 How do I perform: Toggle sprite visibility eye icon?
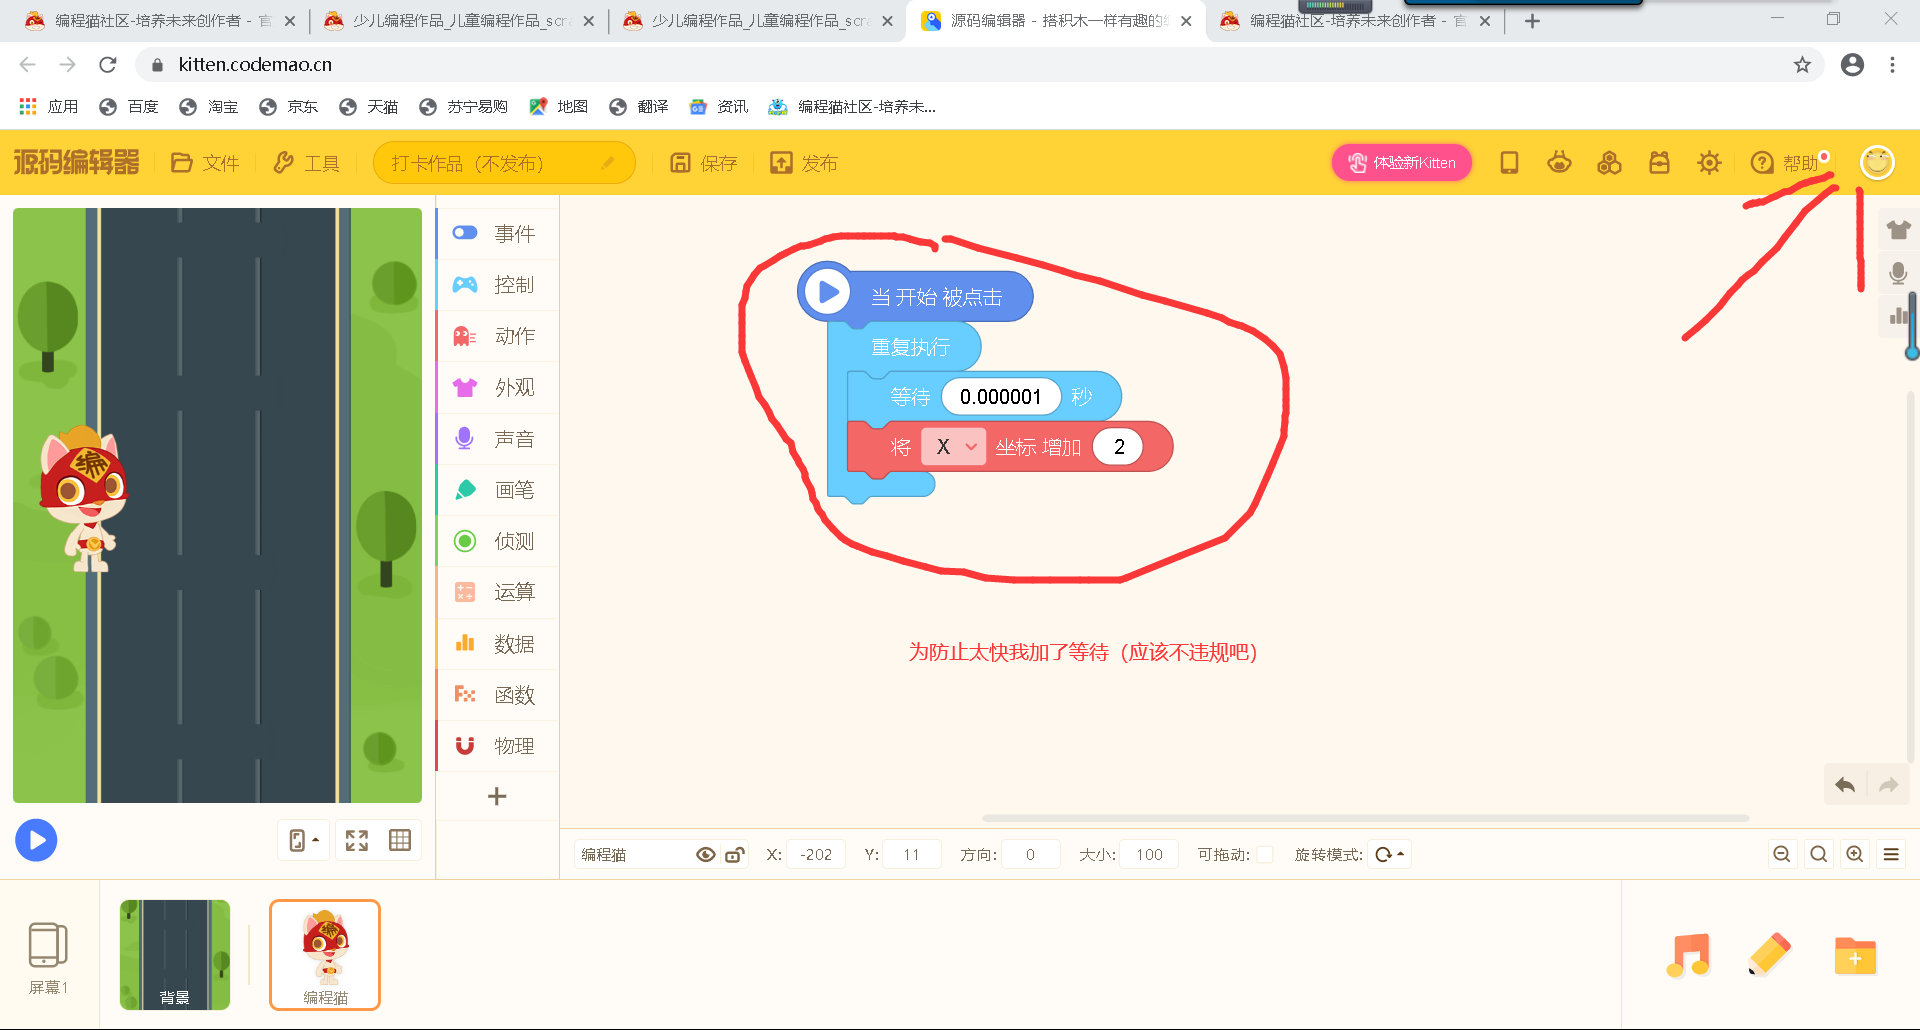pyautogui.click(x=705, y=854)
